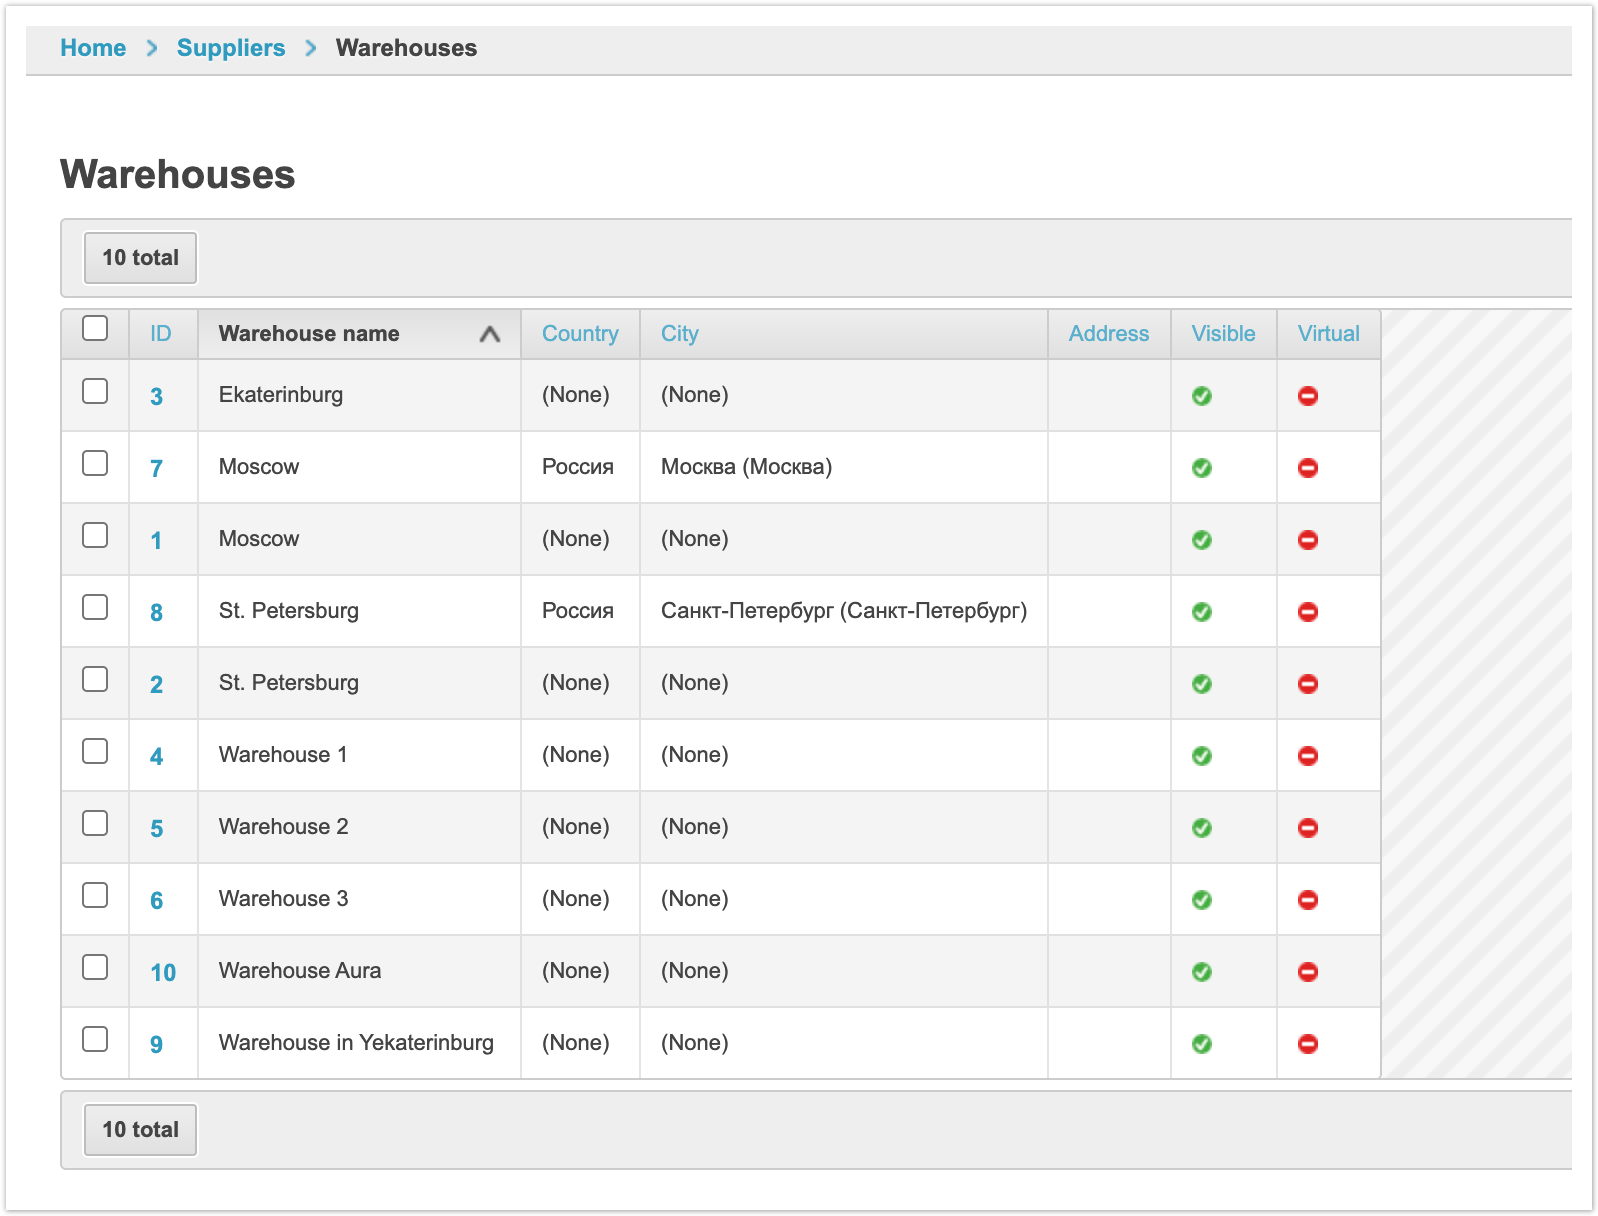This screenshot has width=1598, height=1216.
Task: Click the top '10 total' button
Action: point(140,258)
